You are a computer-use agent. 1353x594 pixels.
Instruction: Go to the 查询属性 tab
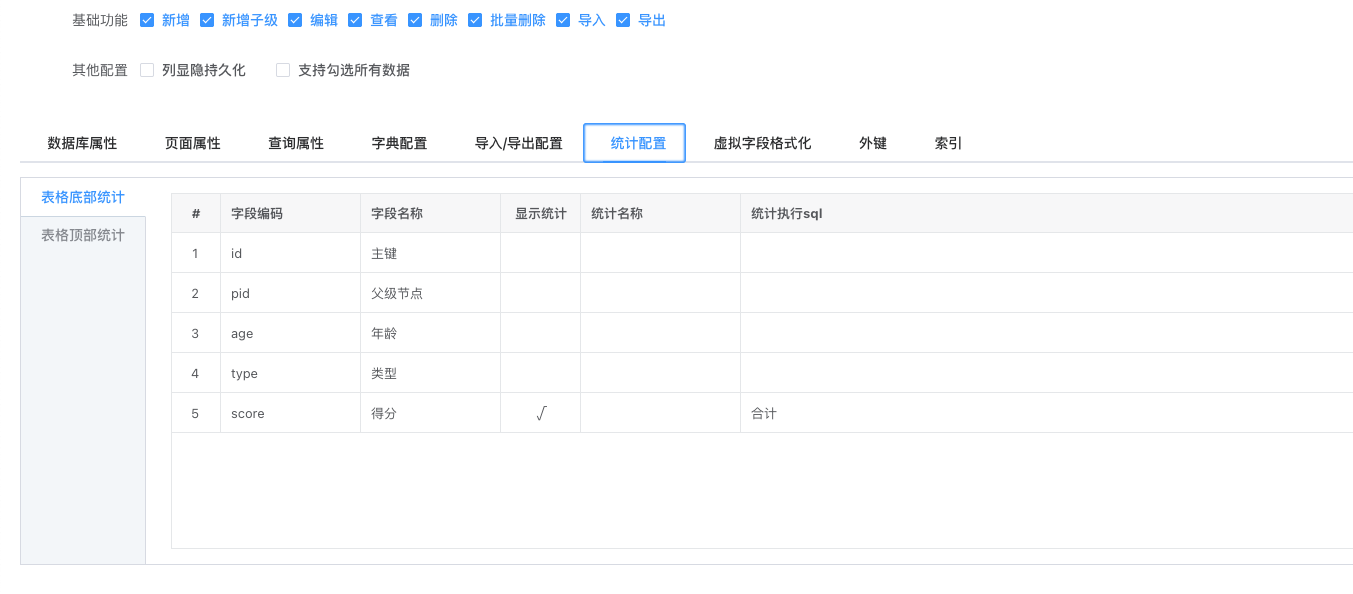pyautogui.click(x=295, y=143)
